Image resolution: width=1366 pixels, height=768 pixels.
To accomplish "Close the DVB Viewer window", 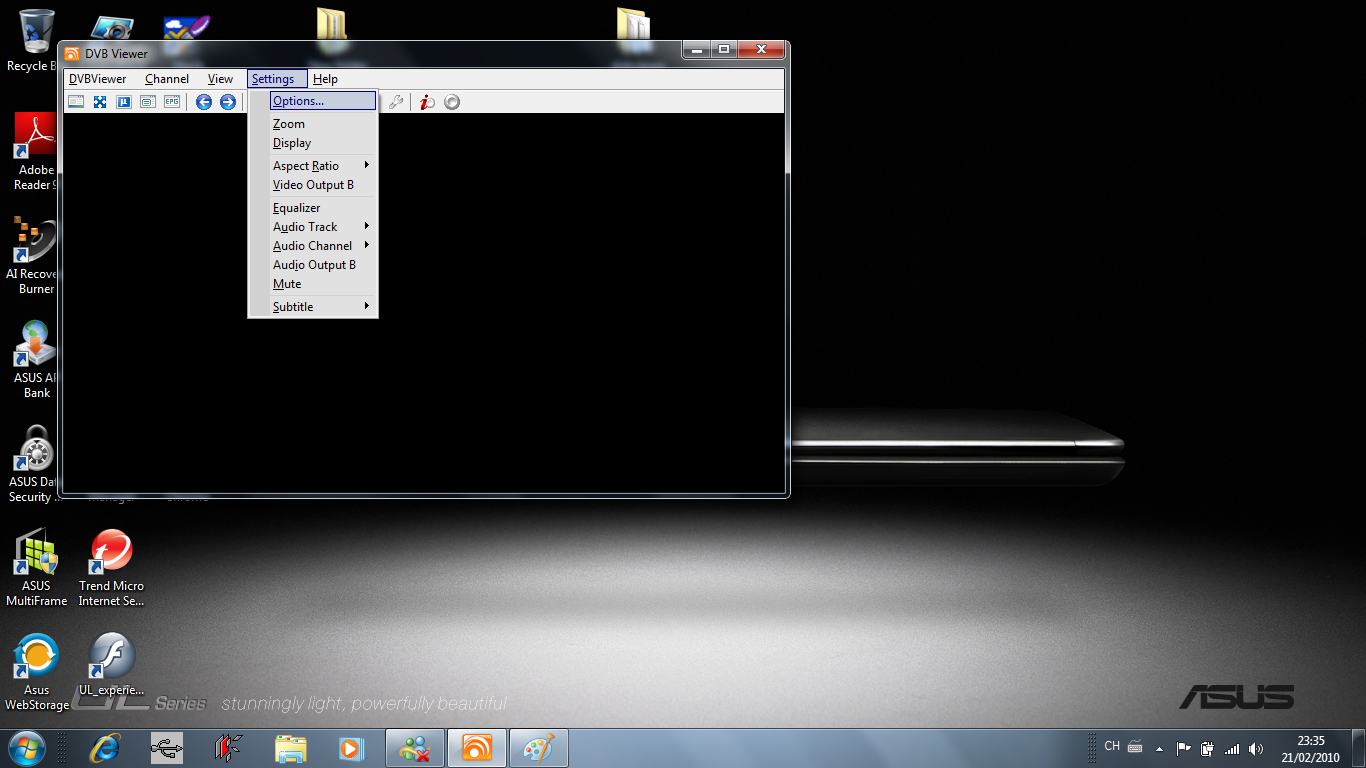I will pyautogui.click(x=760, y=49).
